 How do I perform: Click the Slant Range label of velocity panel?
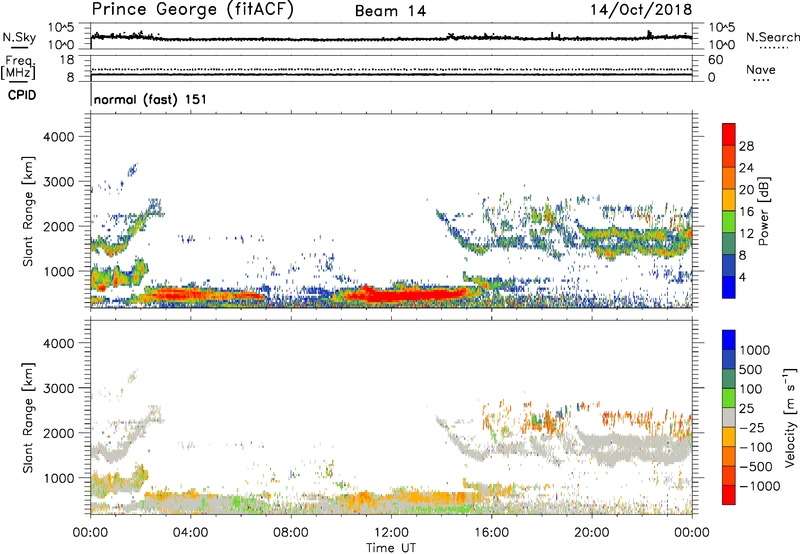[x=28, y=417]
